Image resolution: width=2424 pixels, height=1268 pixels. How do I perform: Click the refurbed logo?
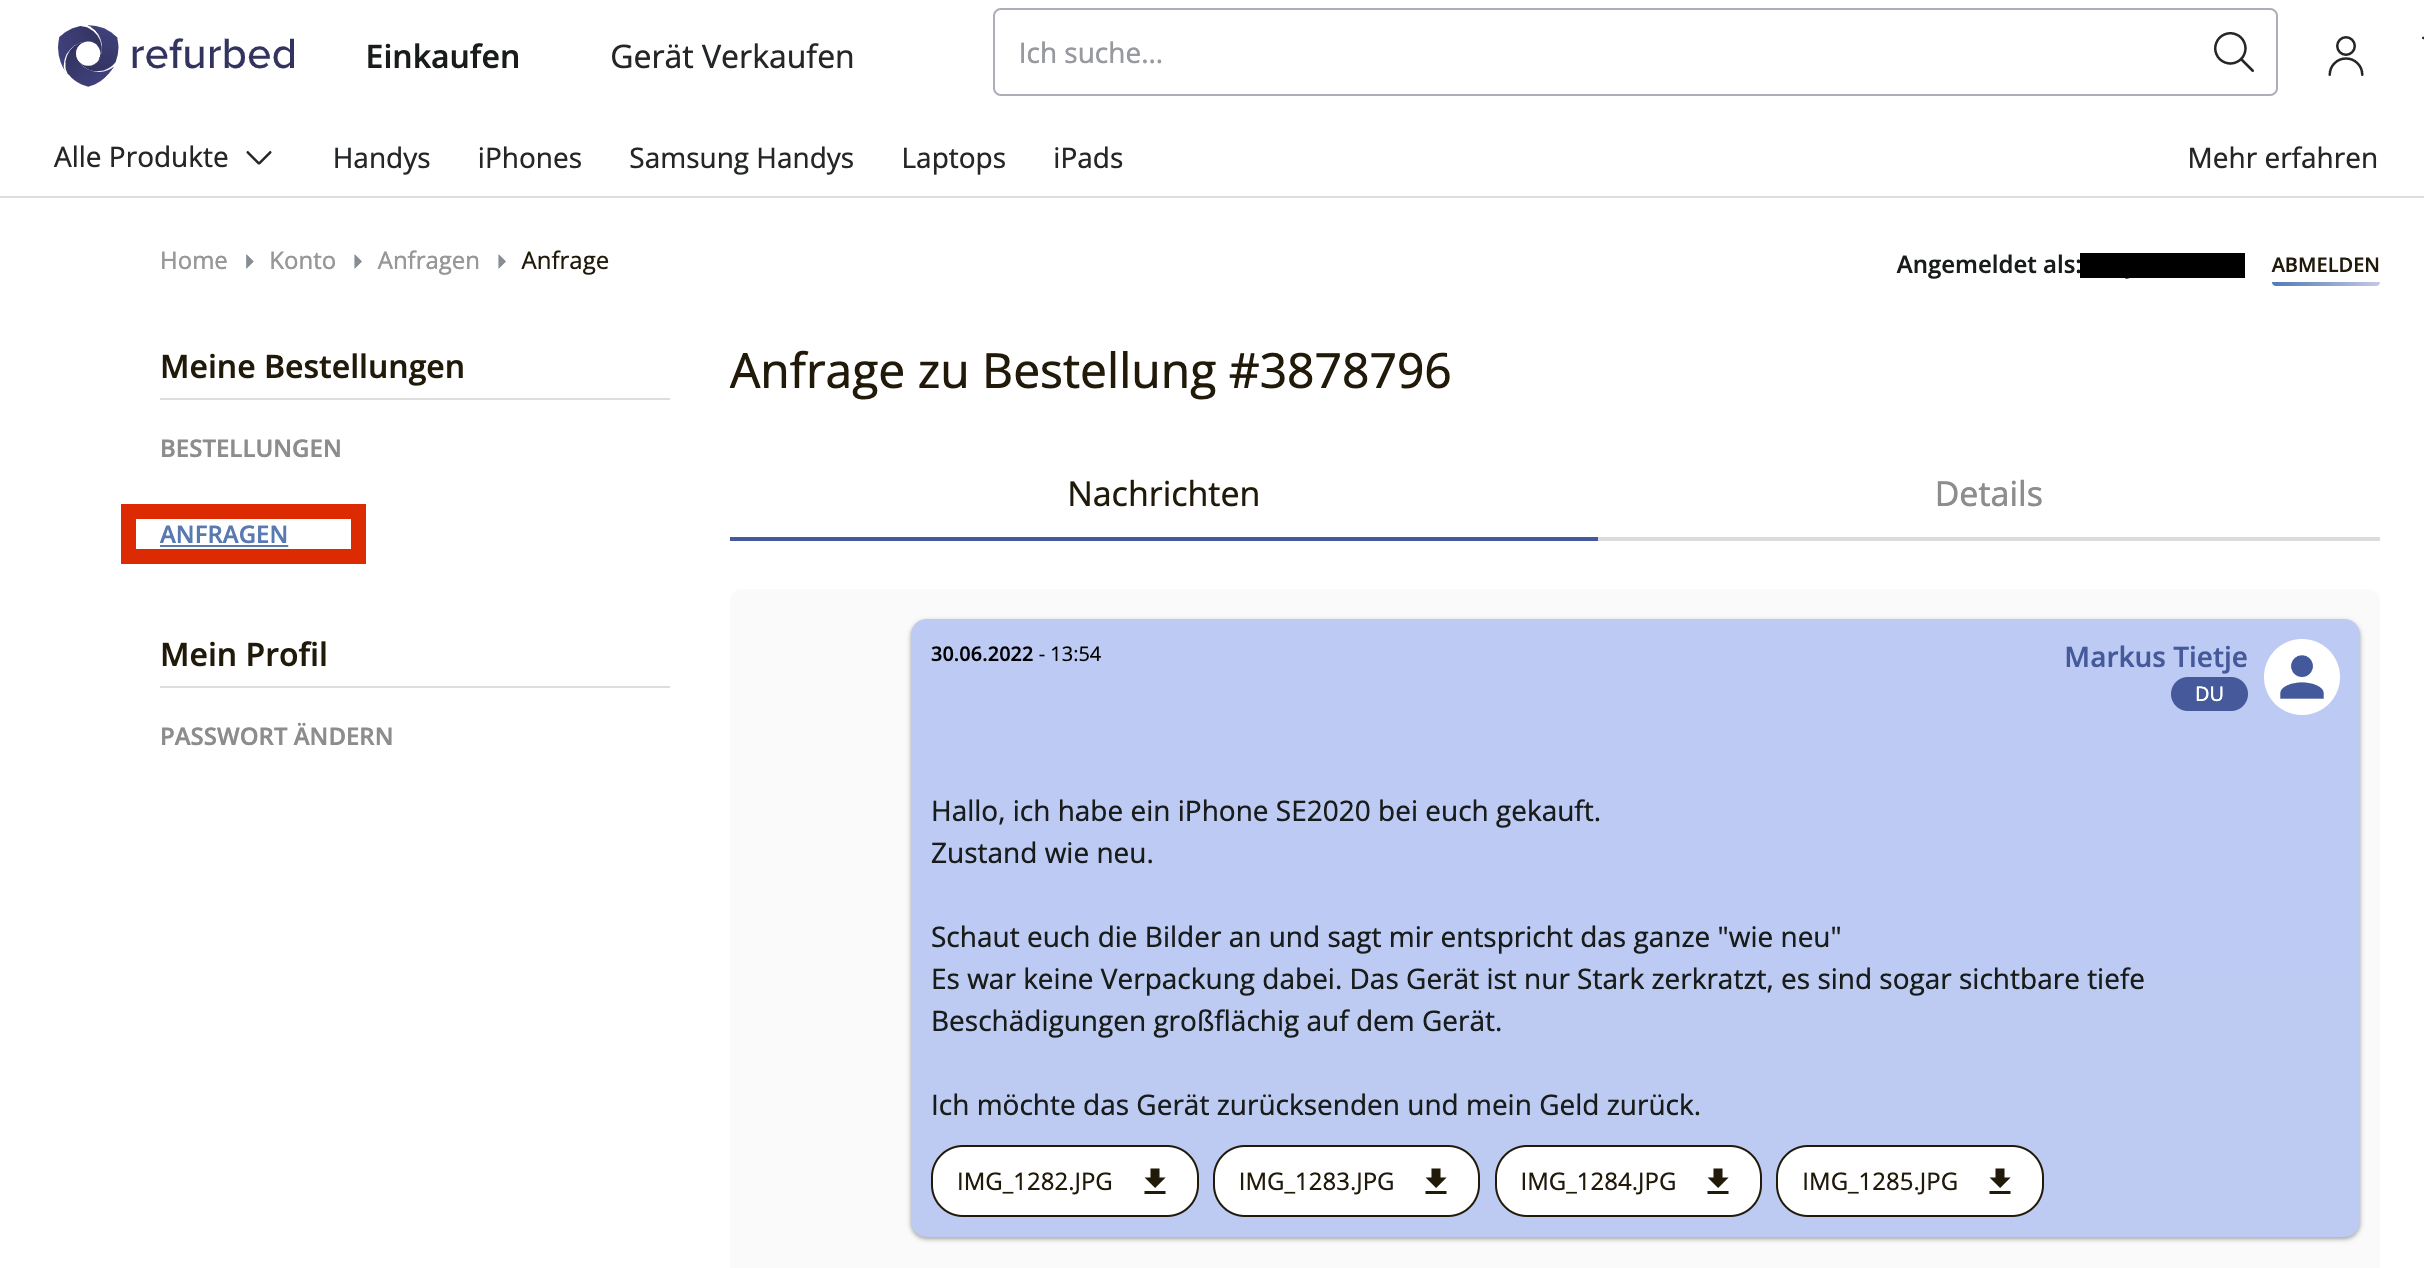[x=176, y=55]
